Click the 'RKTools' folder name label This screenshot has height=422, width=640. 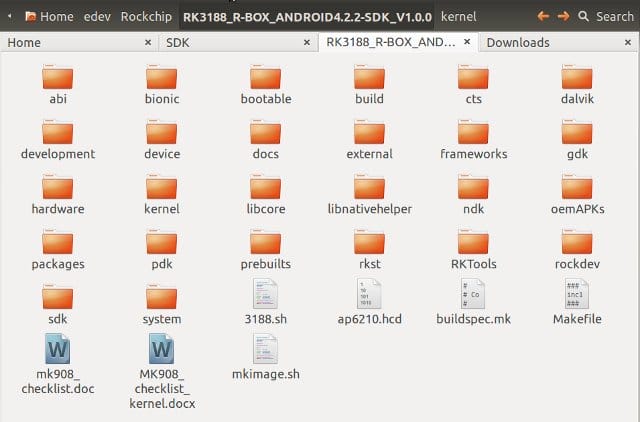coord(473,264)
